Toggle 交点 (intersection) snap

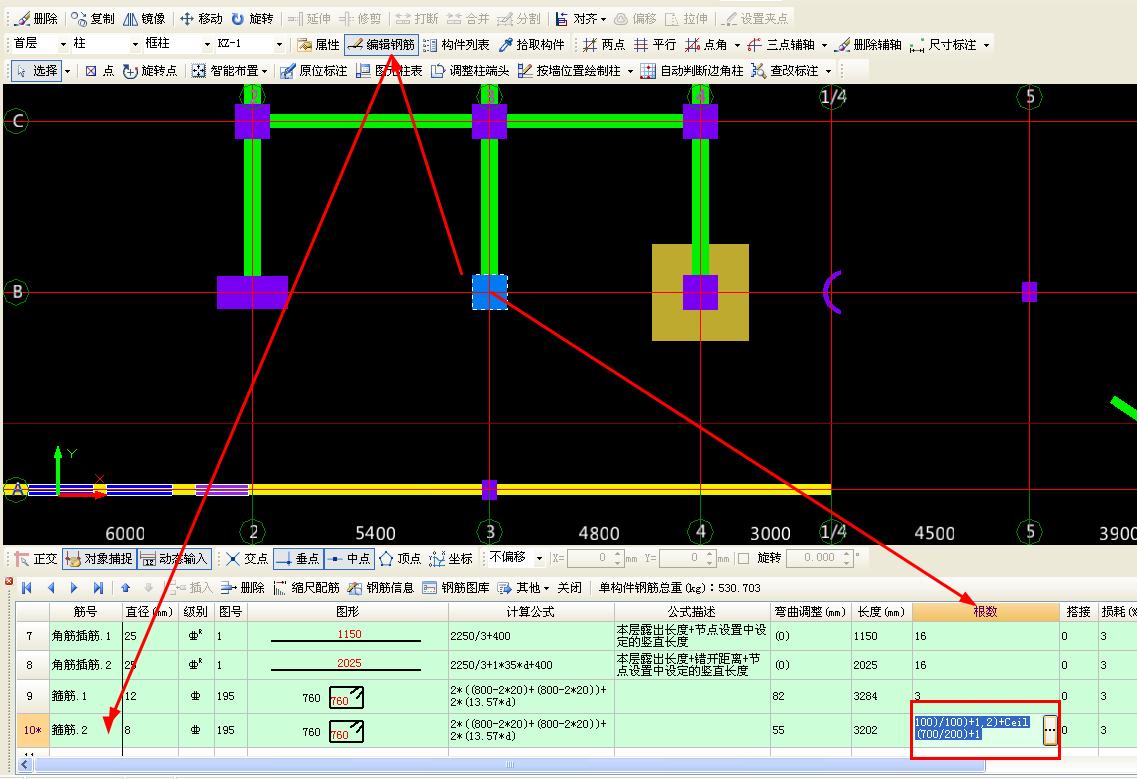pyautogui.click(x=247, y=559)
